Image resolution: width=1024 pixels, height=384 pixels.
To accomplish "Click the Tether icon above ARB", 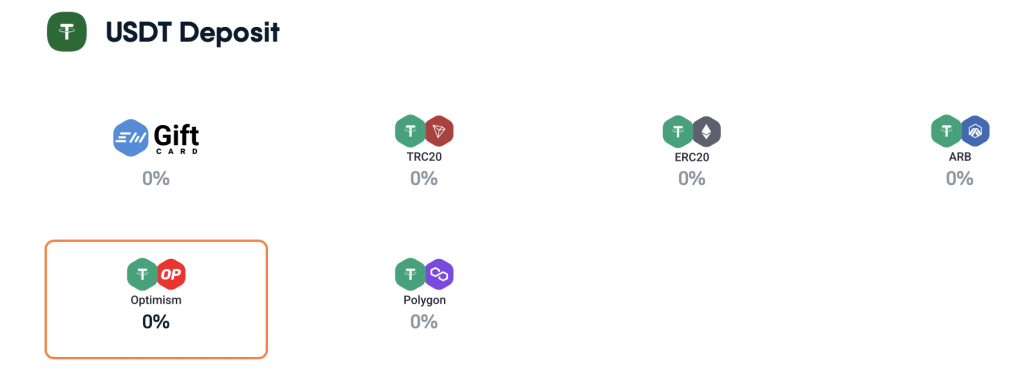I will click(946, 131).
